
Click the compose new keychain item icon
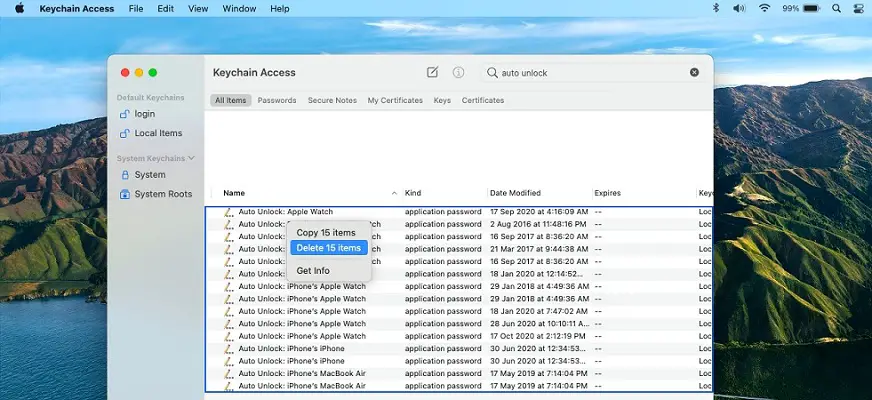(432, 72)
